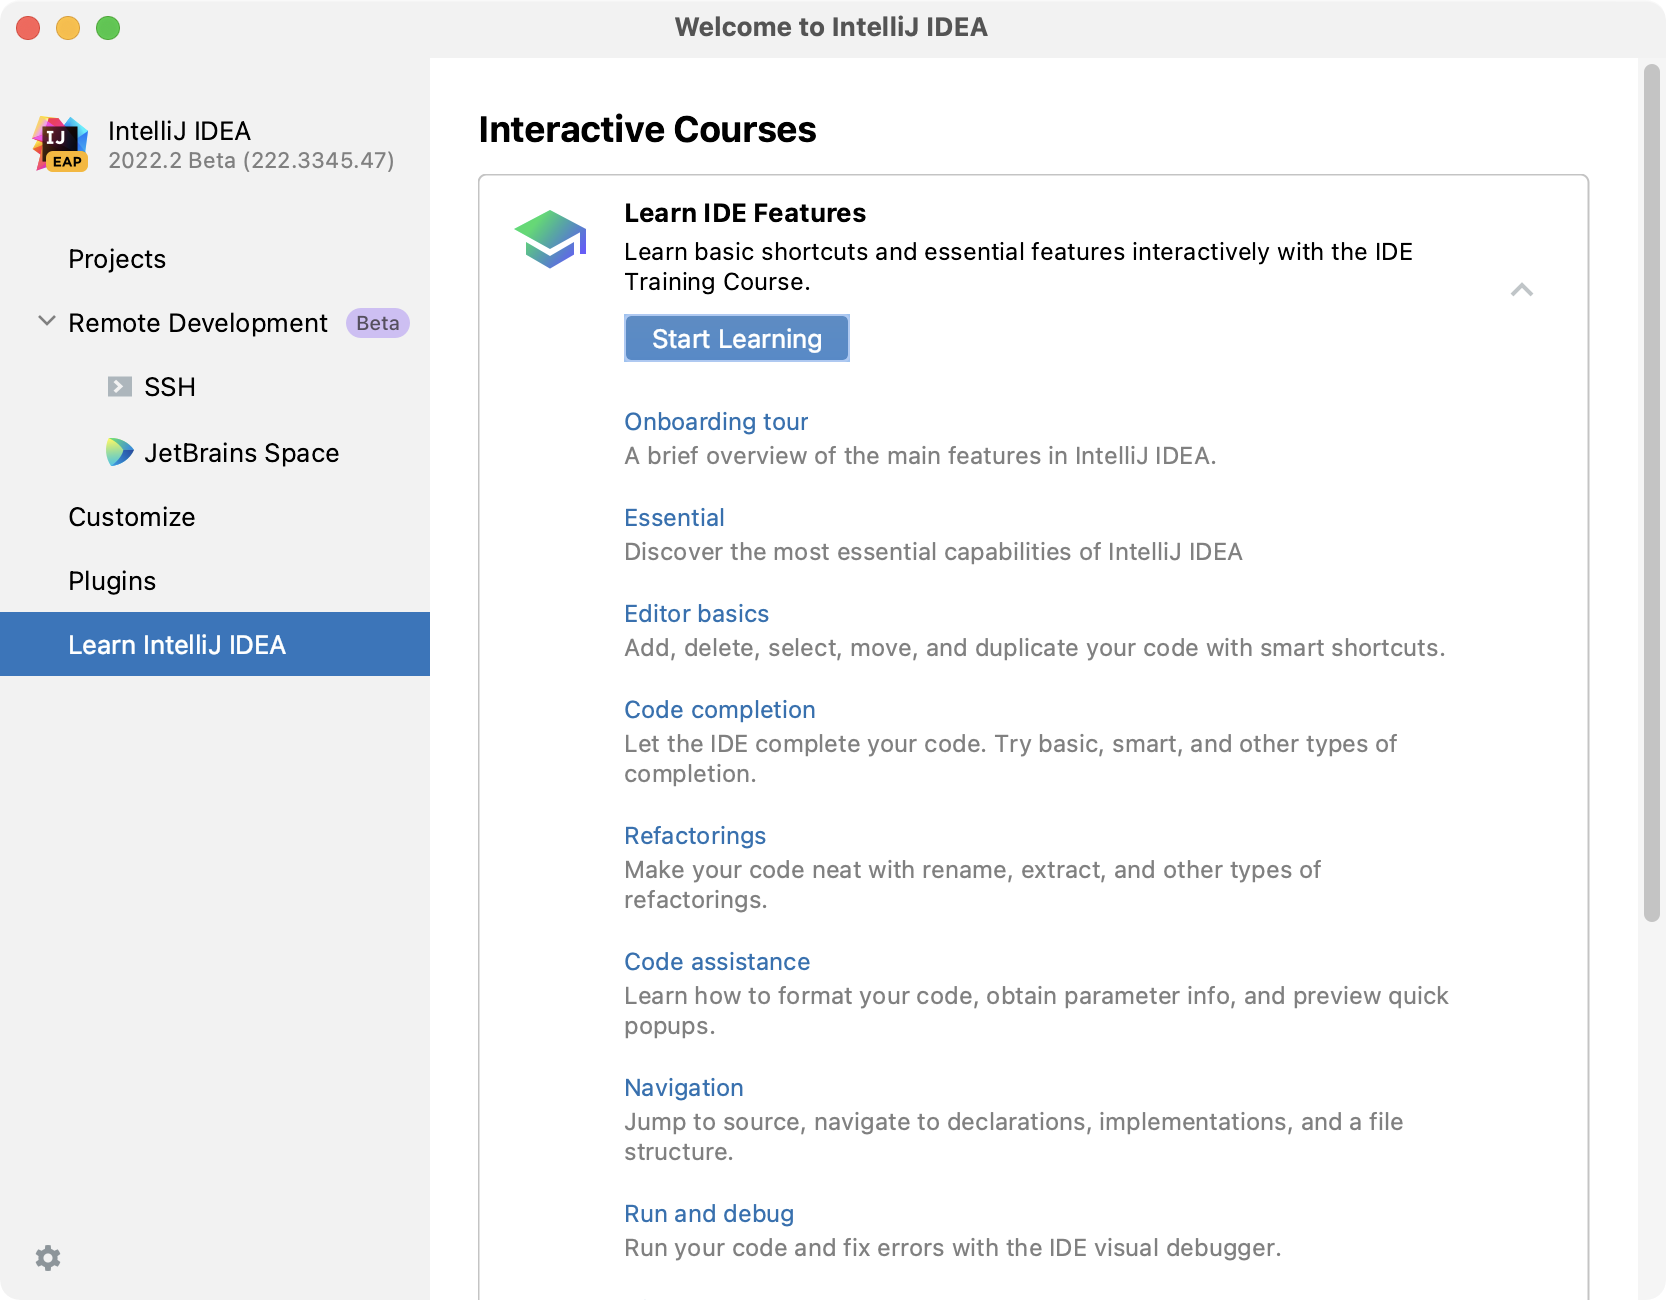Click the yellow minimize window button
Image resolution: width=1666 pixels, height=1300 pixels.
click(68, 28)
